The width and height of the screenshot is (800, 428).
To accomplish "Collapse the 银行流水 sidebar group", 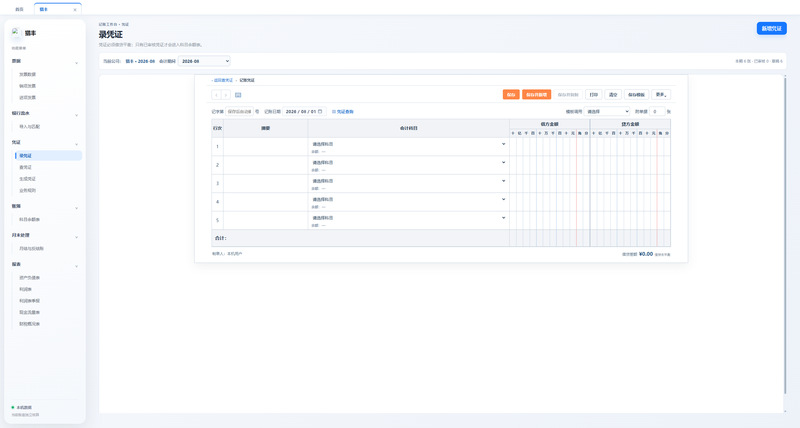I will click(x=77, y=115).
